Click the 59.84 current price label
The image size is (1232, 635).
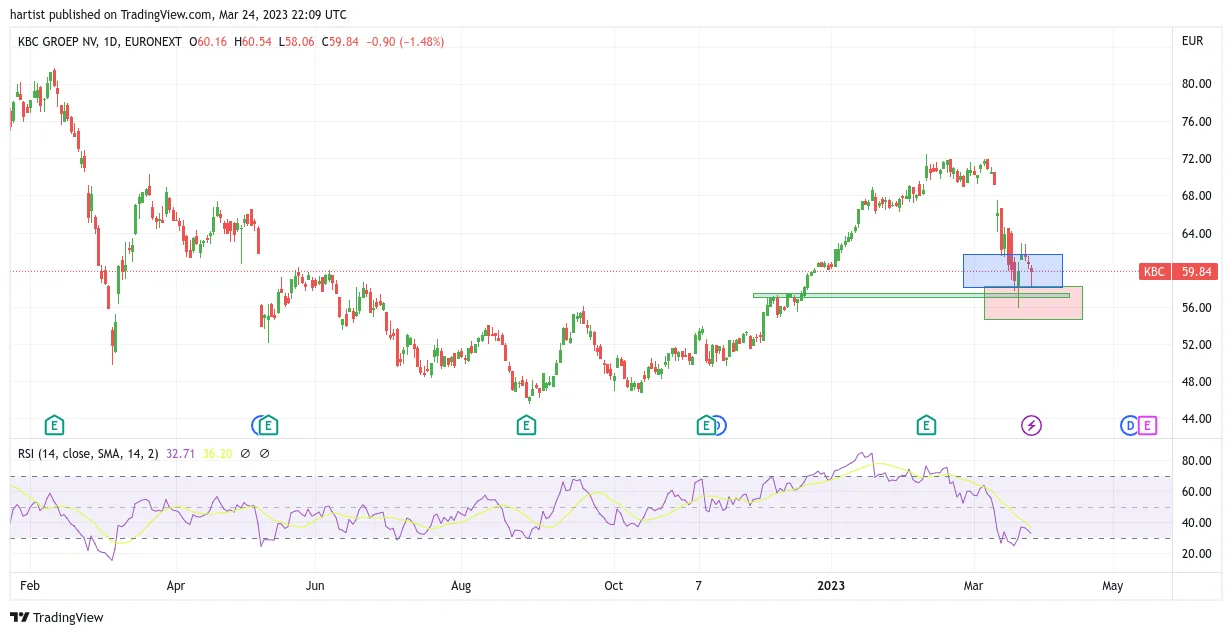point(1197,271)
